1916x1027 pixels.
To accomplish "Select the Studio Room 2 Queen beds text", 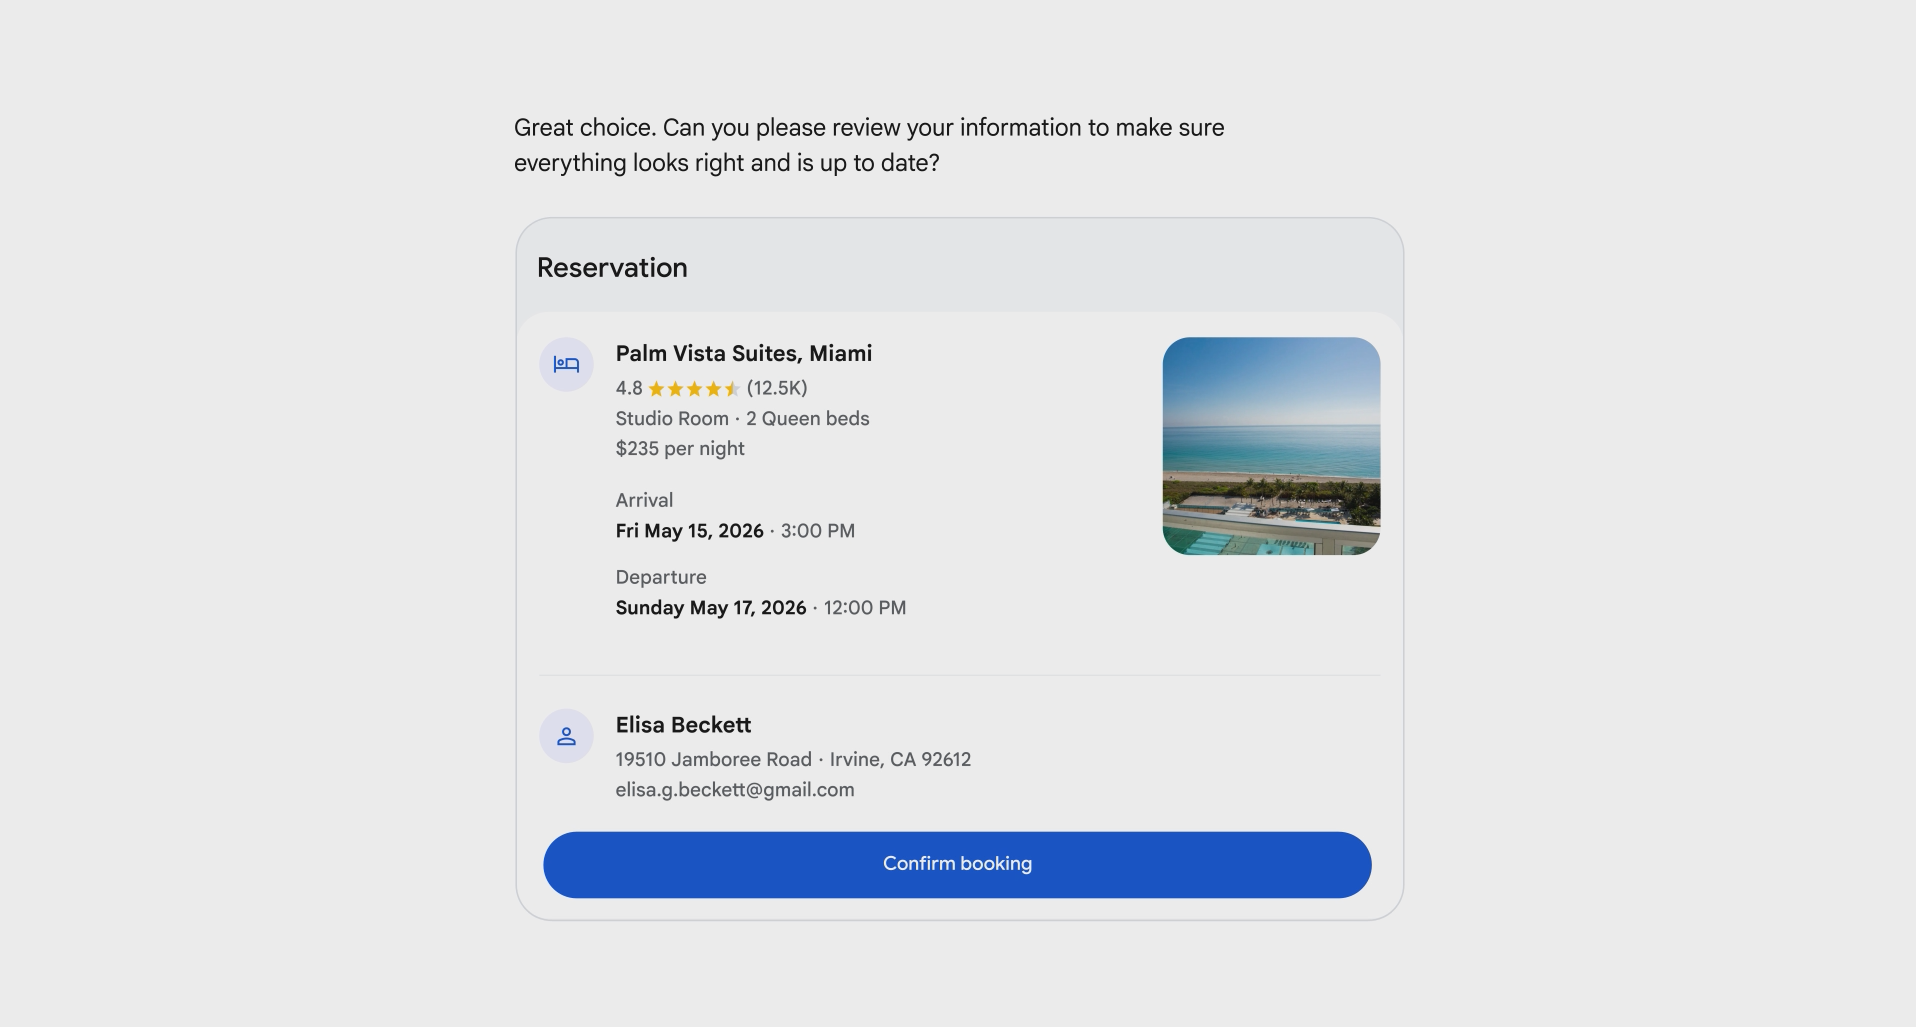I will [x=742, y=419].
